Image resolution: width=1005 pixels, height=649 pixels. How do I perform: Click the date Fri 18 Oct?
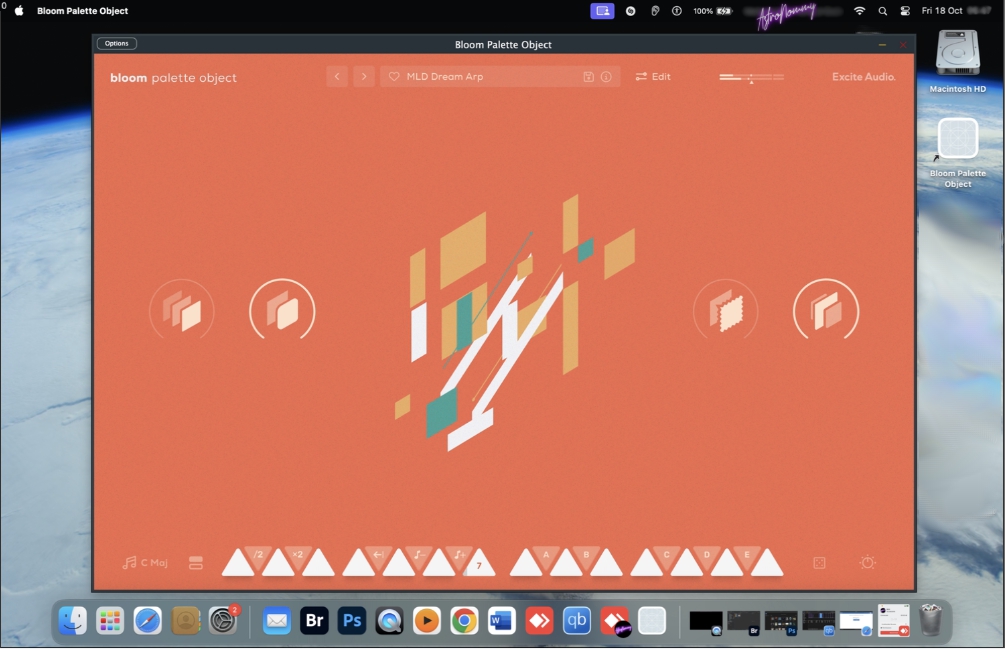click(x=942, y=11)
